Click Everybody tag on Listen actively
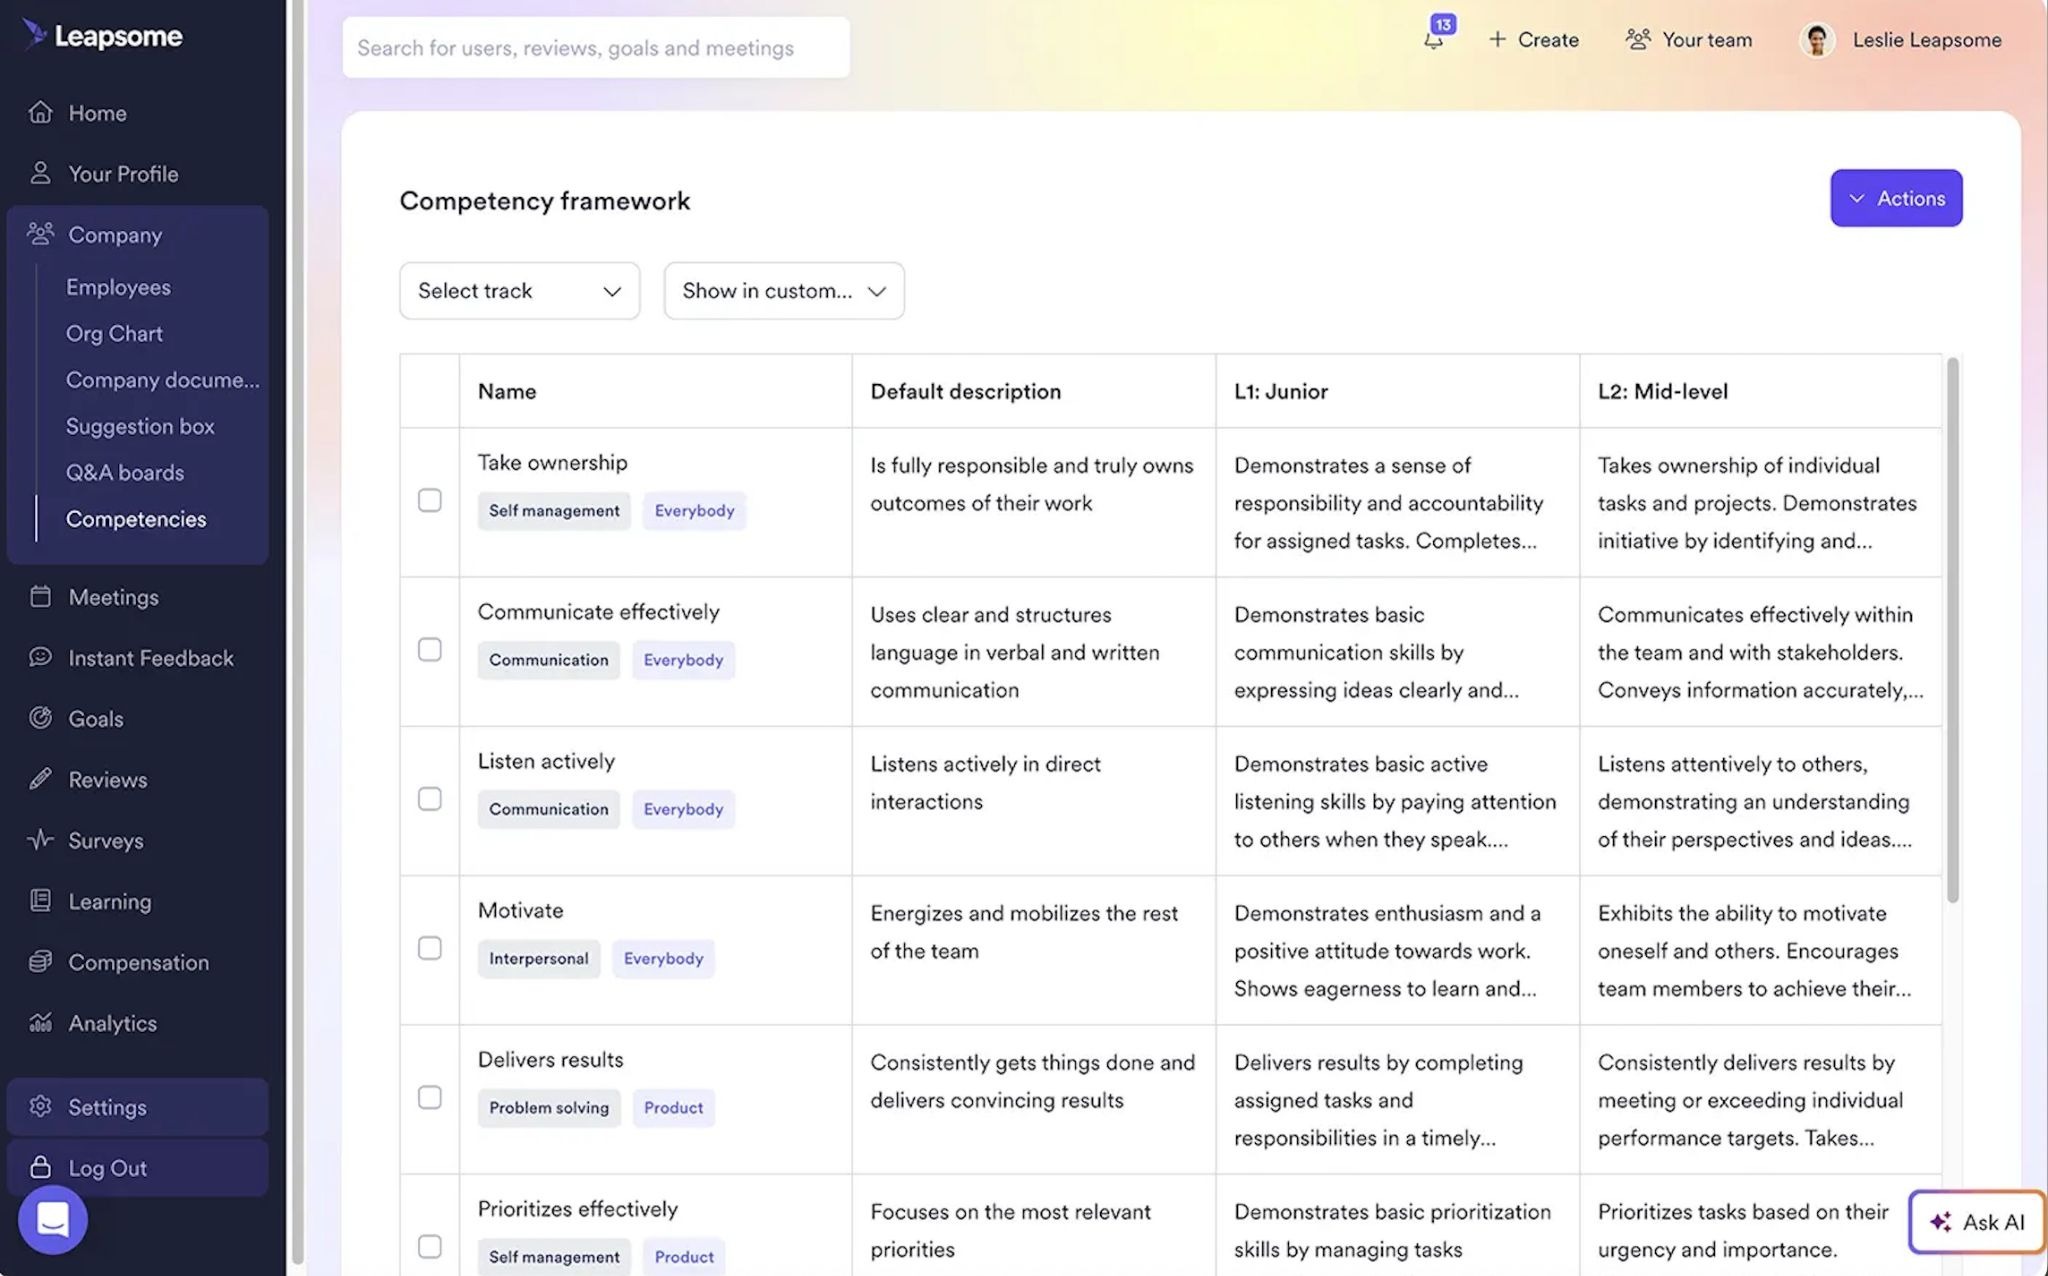2048x1276 pixels. 683,809
